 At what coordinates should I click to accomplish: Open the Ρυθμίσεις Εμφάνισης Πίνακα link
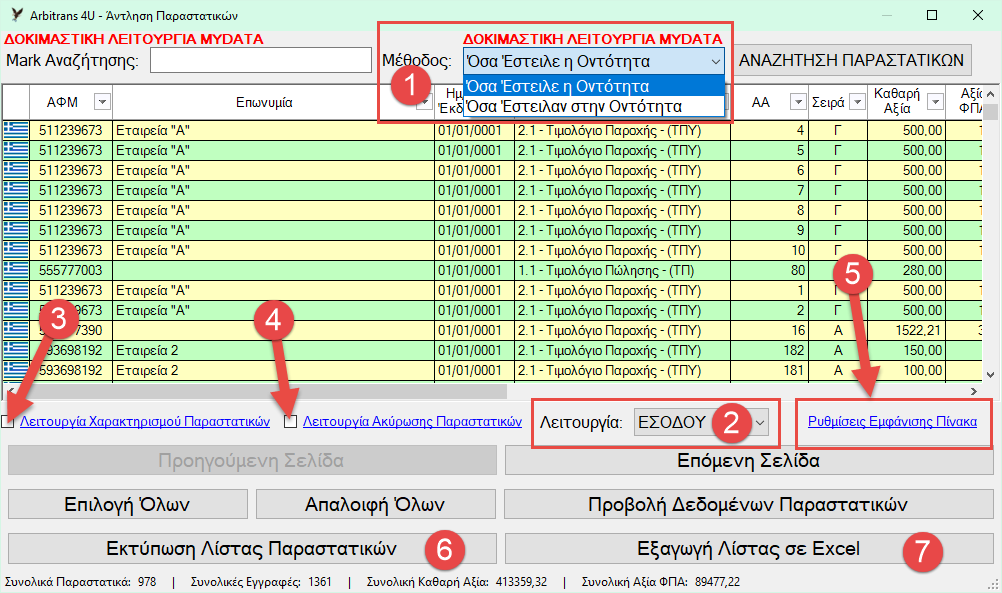(892, 422)
